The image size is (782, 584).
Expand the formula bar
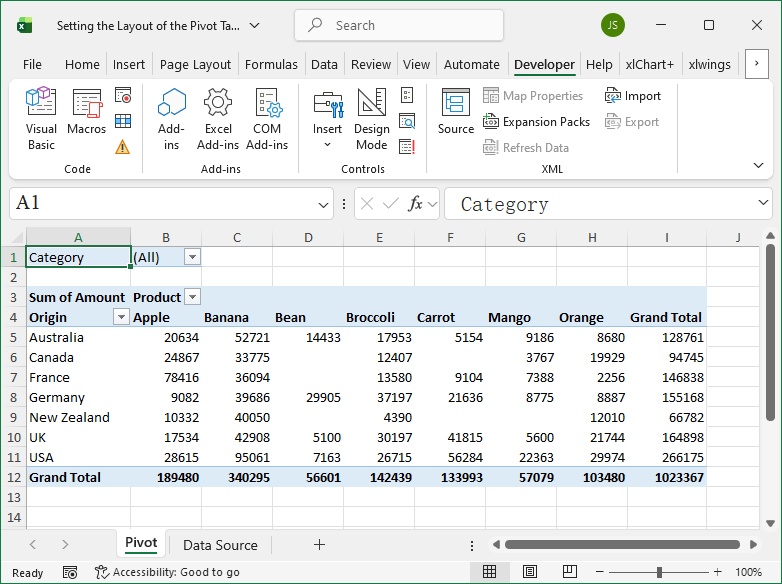763,202
